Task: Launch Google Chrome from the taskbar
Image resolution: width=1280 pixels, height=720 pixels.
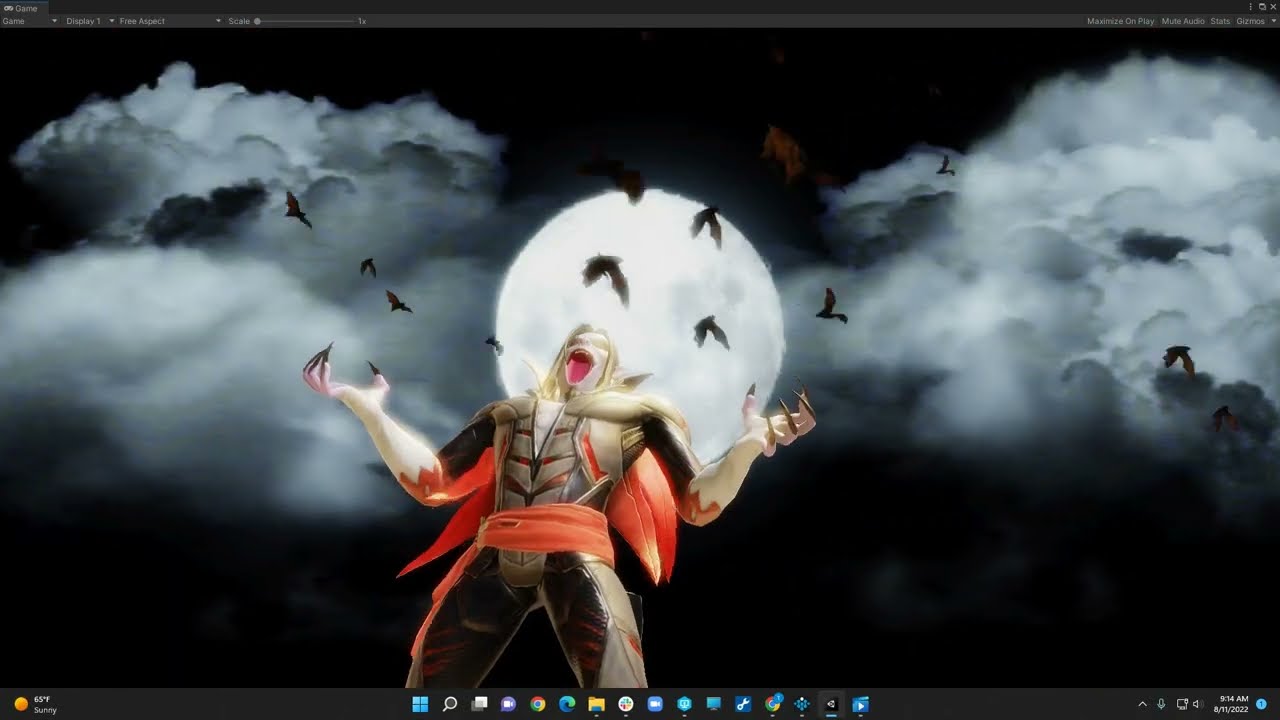Action: (538, 704)
